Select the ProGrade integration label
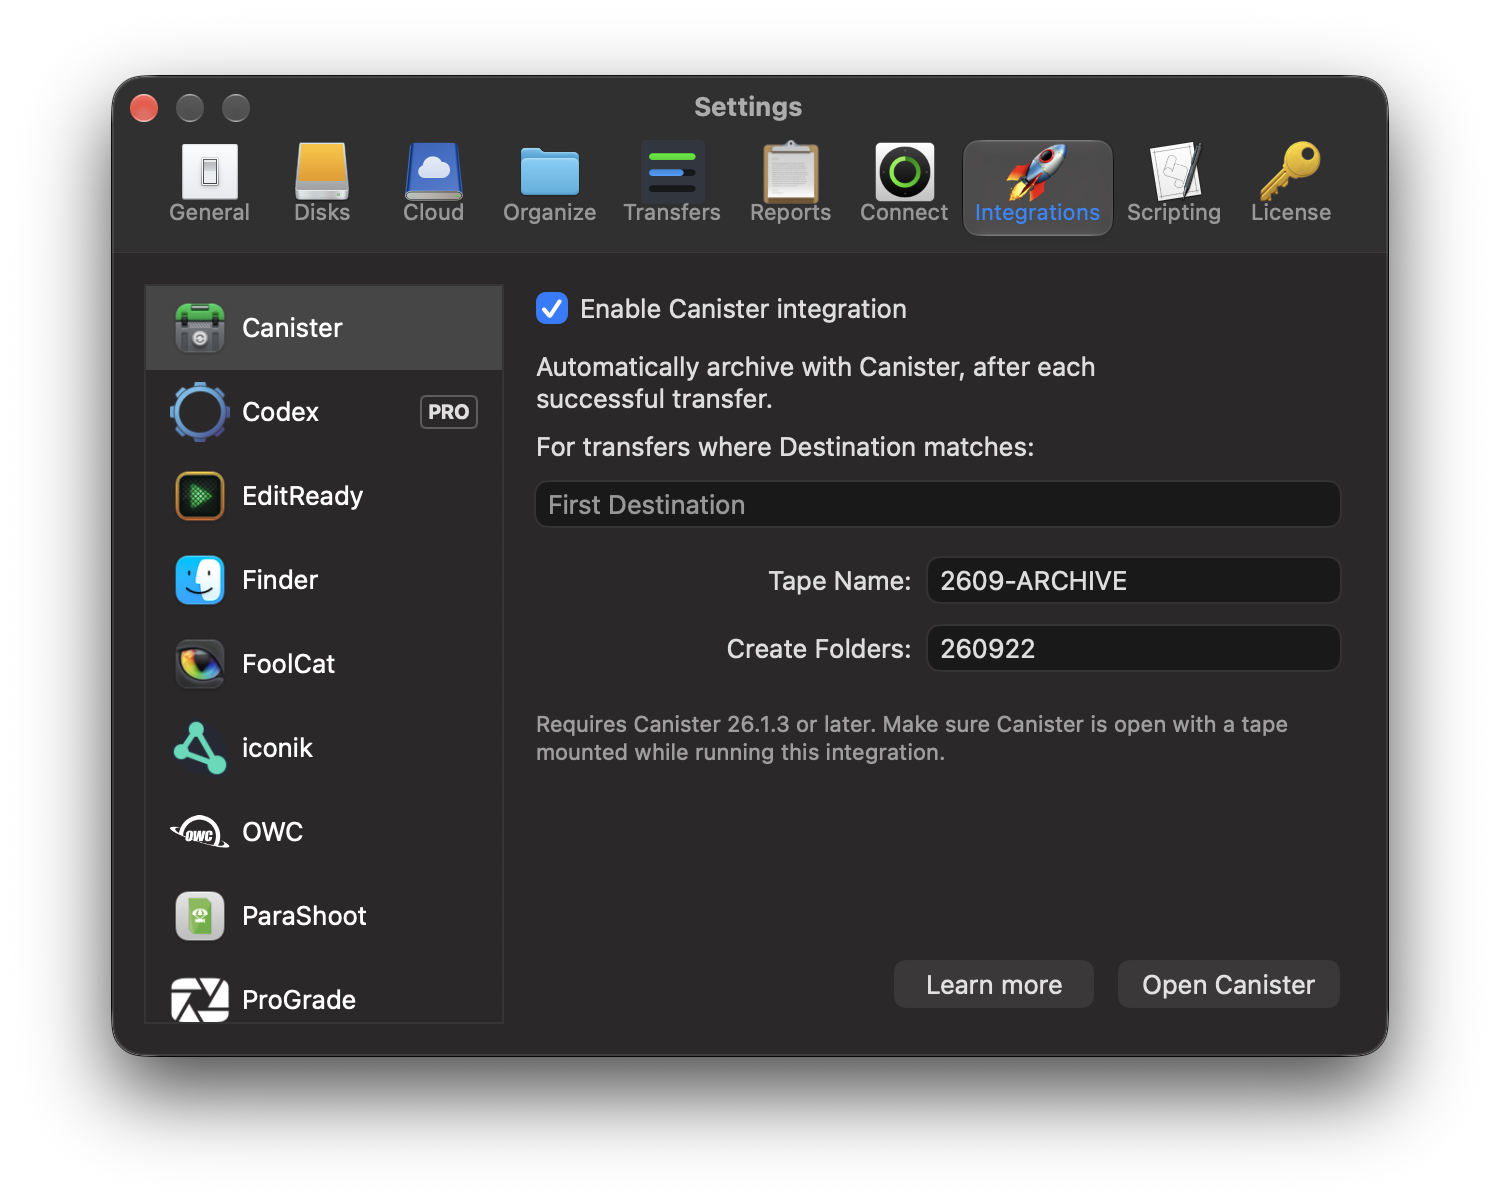Viewport: 1500px width, 1204px height. click(299, 1000)
